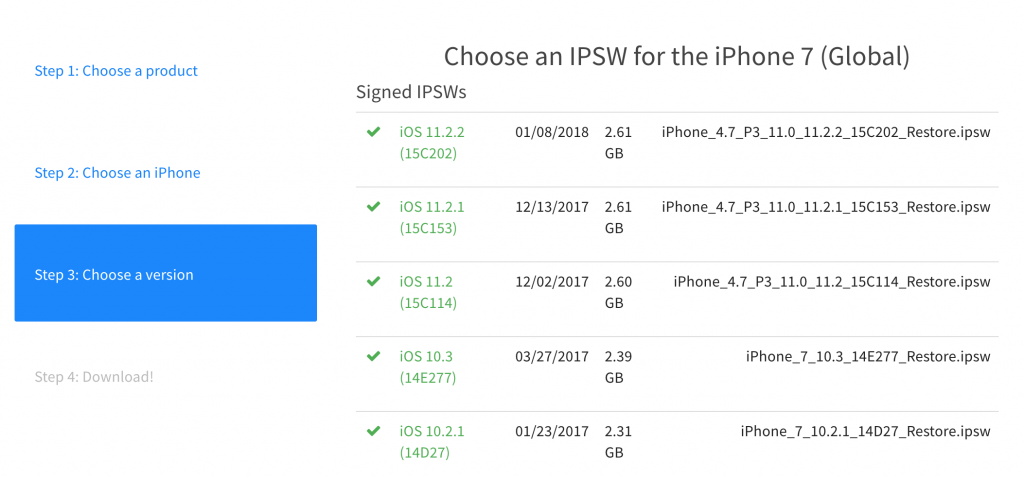
Task: Open Step 2: Choose an iPhone
Action: (x=117, y=173)
